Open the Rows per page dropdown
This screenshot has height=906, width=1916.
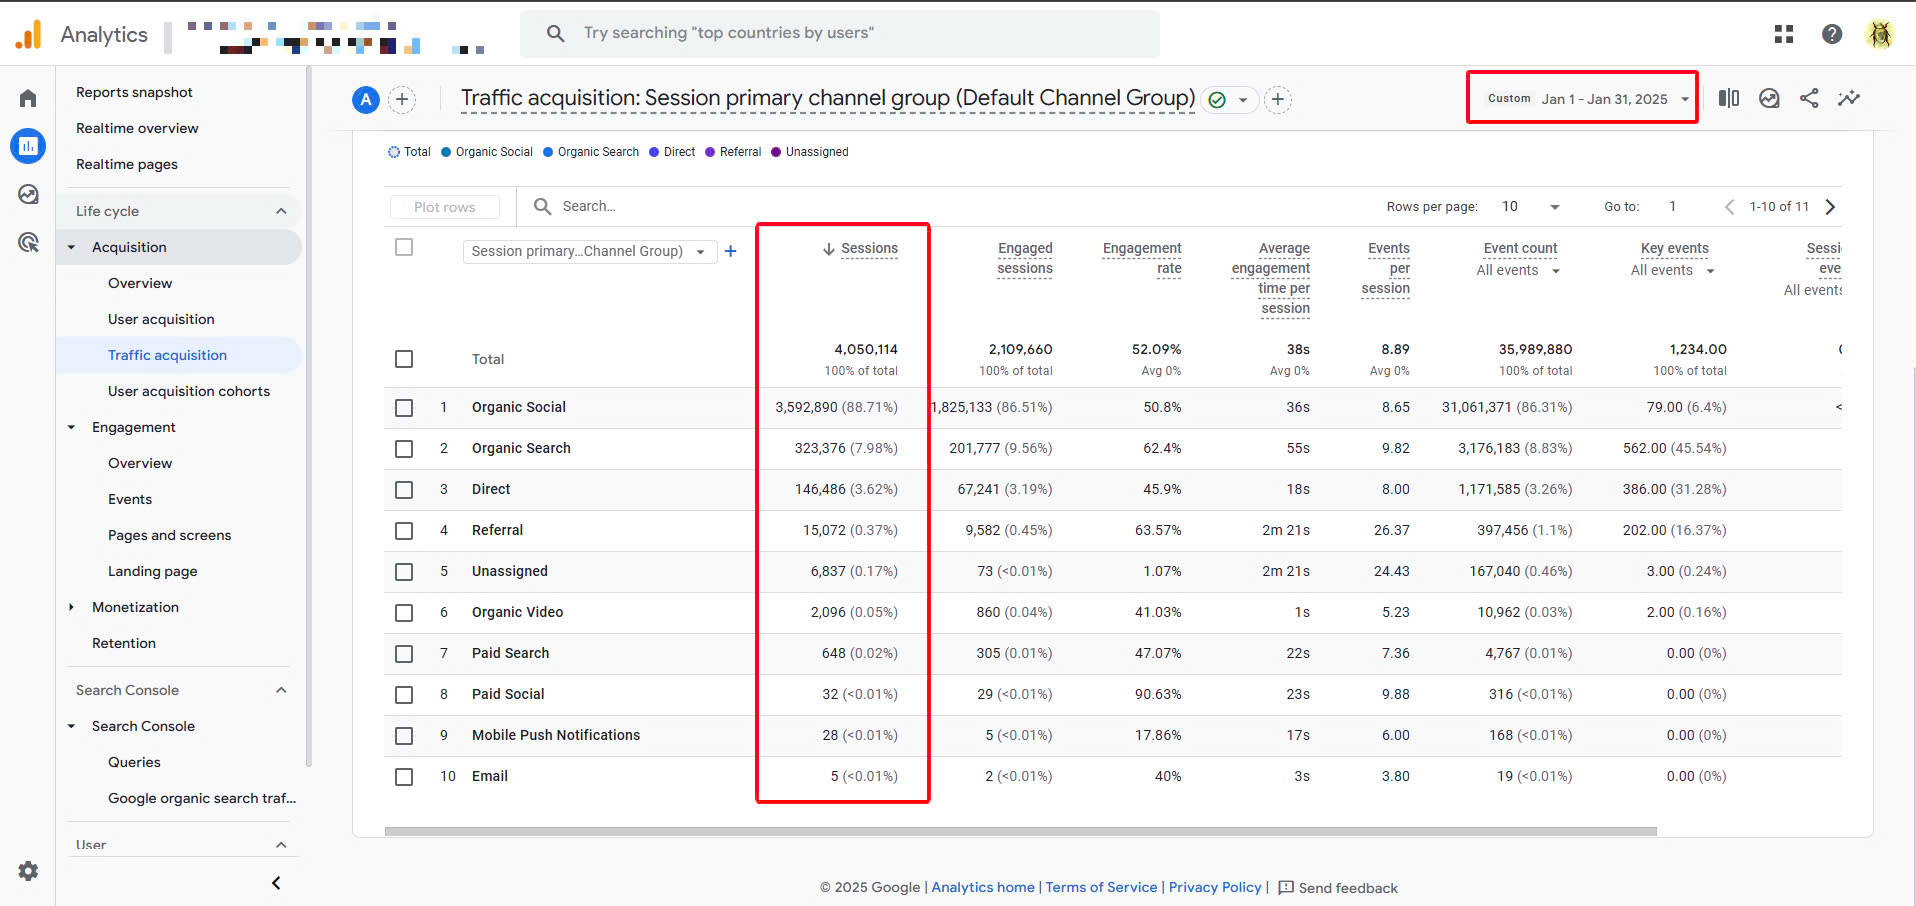[x=1530, y=207]
